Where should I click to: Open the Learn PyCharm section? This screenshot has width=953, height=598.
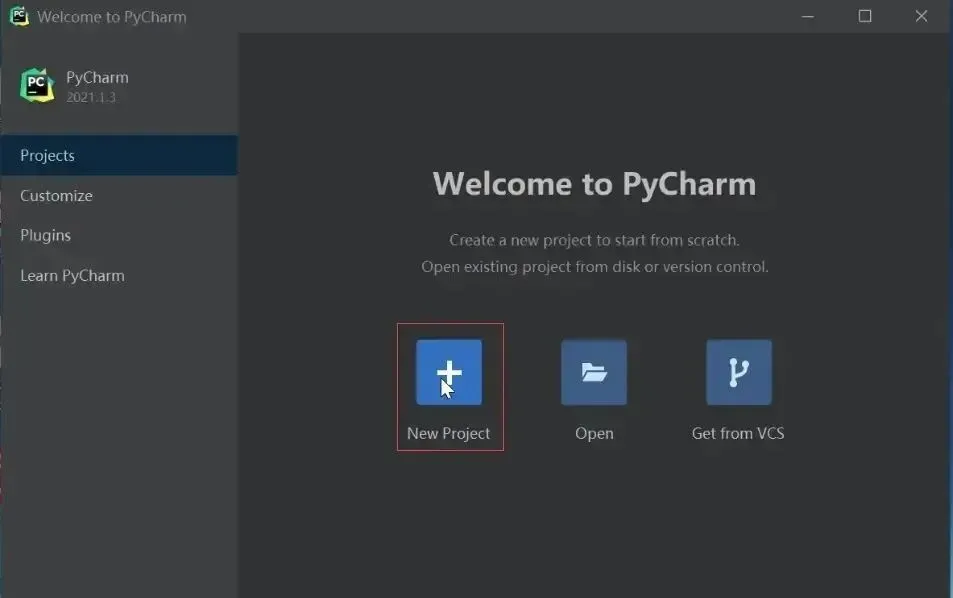point(119,275)
